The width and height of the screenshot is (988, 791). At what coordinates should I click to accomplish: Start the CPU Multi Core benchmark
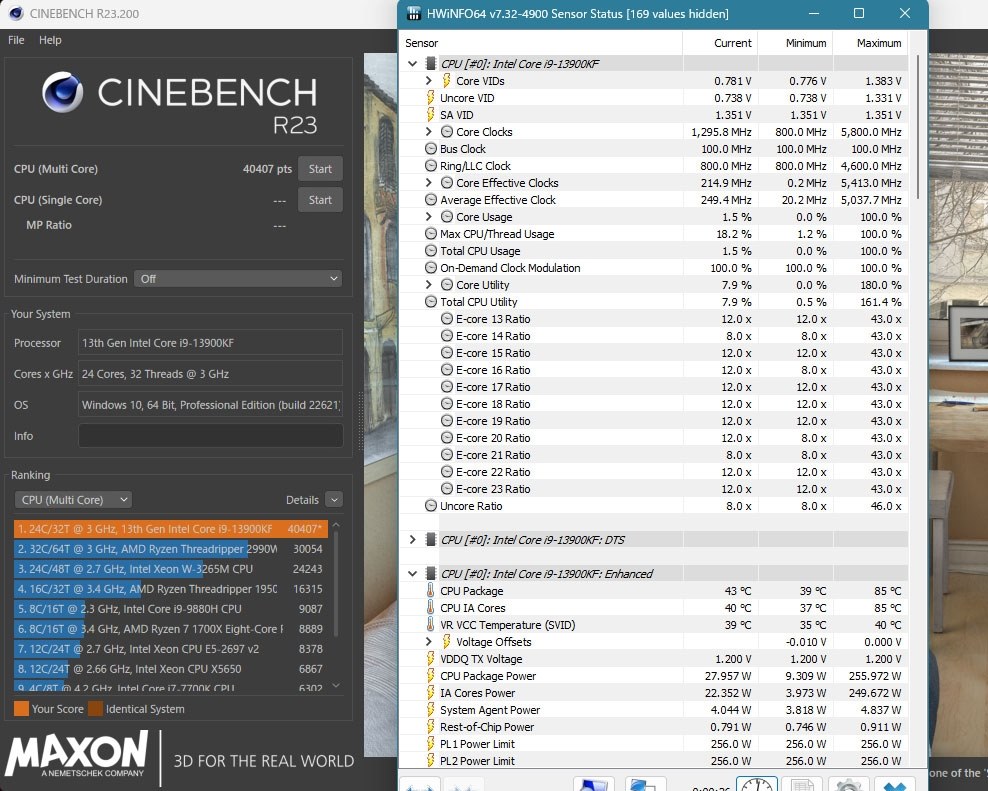pos(320,168)
